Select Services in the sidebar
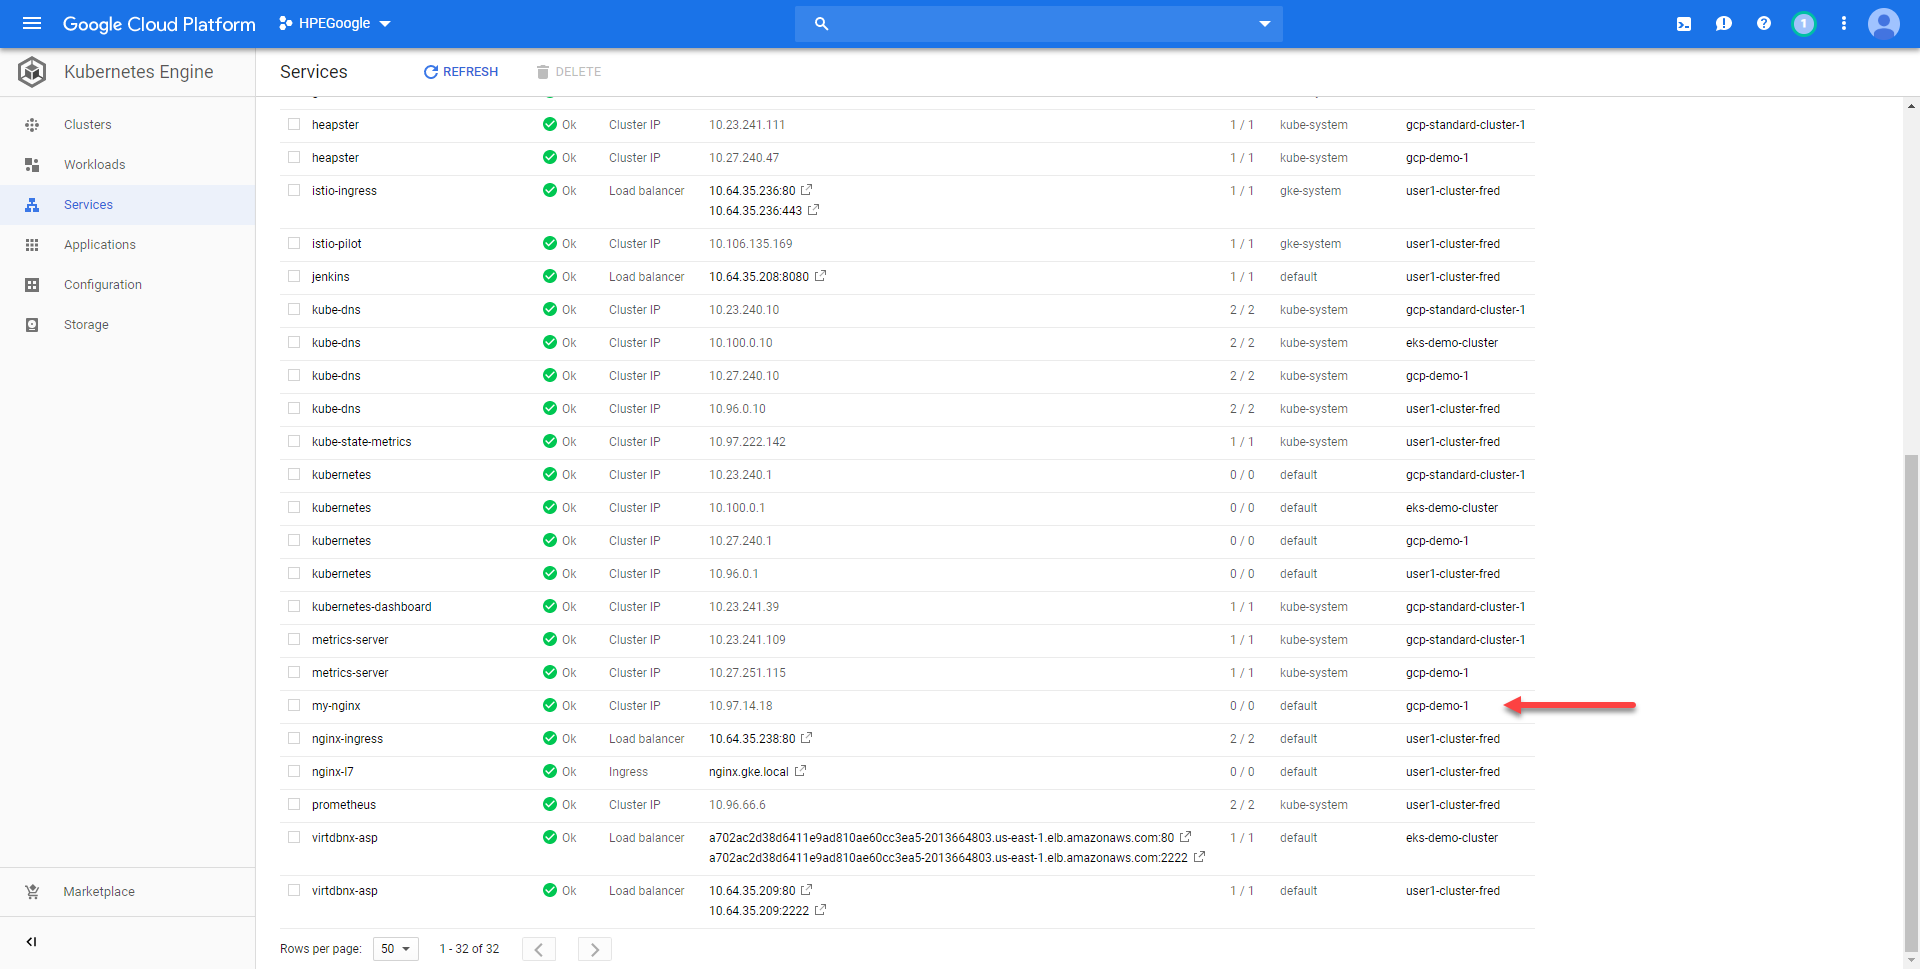The width and height of the screenshot is (1920, 969). point(88,205)
